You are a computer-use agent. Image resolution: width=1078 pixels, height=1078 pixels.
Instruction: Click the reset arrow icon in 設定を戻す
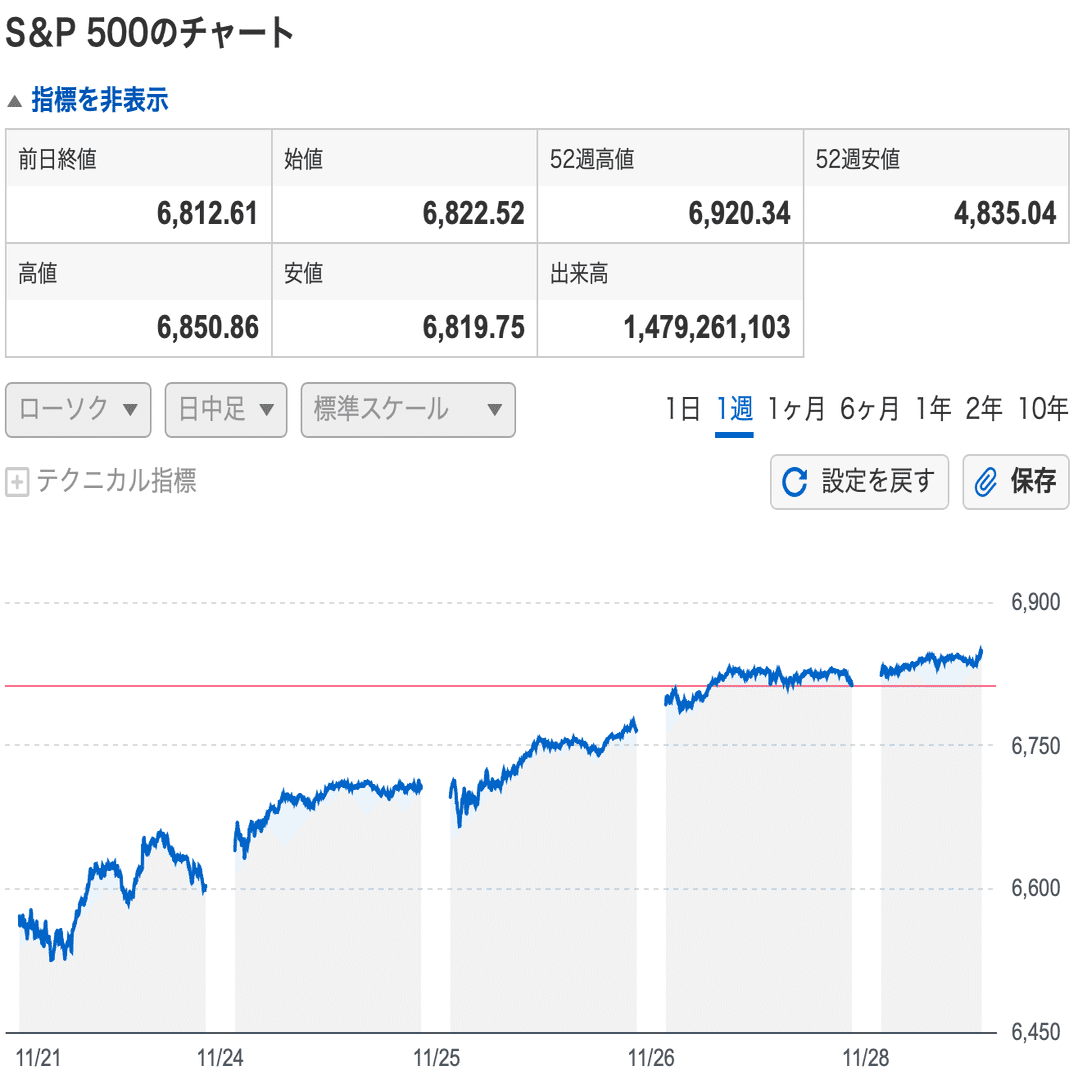(795, 482)
